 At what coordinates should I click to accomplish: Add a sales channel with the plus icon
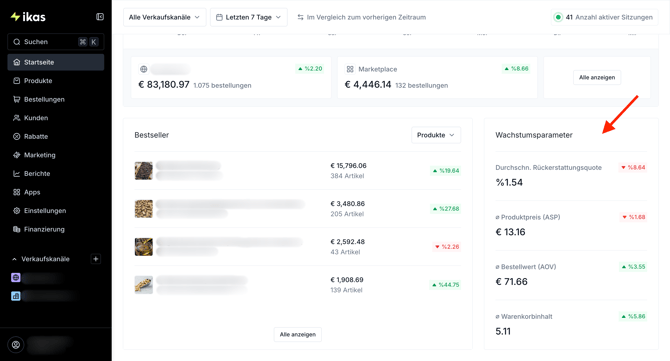click(96, 259)
